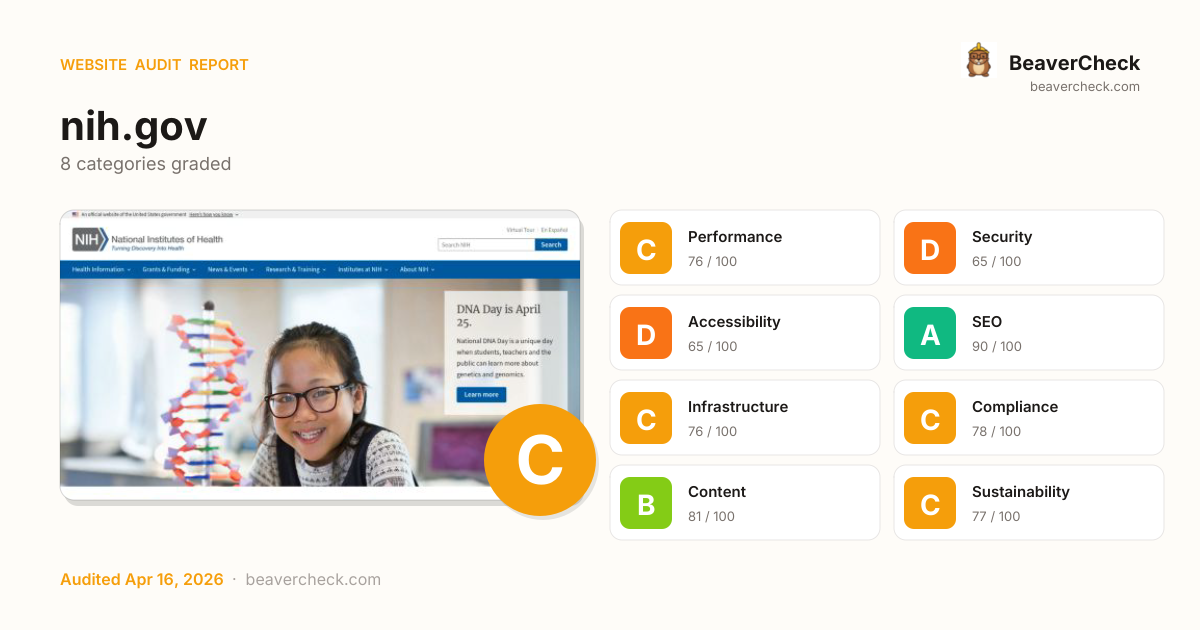Click the nih.gov website screenshot thumbnail
Image resolution: width=1200 pixels, height=630 pixels.
click(x=320, y=355)
